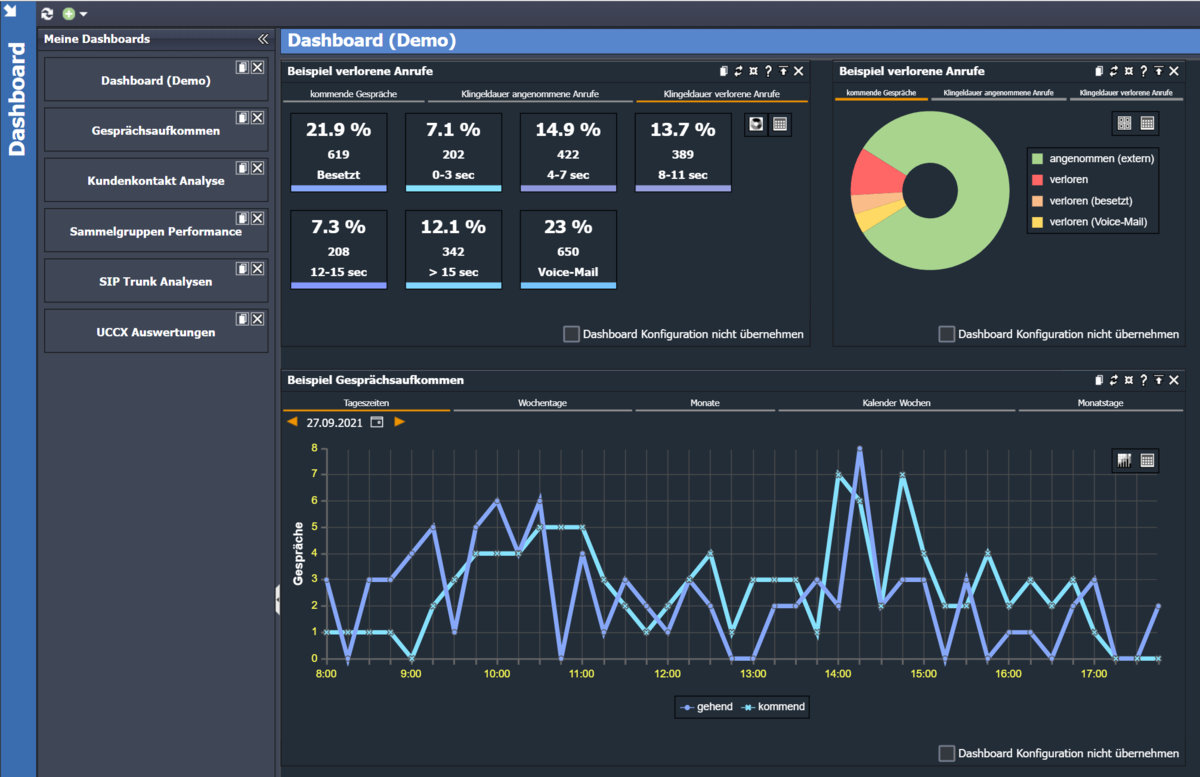Screen dimensions: 1200x777
Task: Switch the pie chart widget to tiles view
Action: (1124, 123)
